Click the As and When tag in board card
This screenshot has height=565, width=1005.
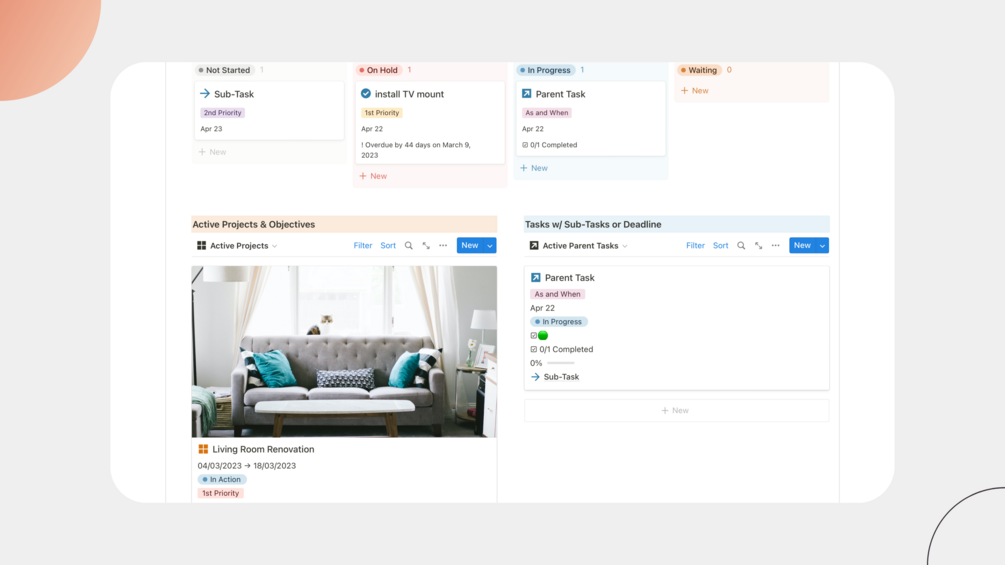coord(547,113)
